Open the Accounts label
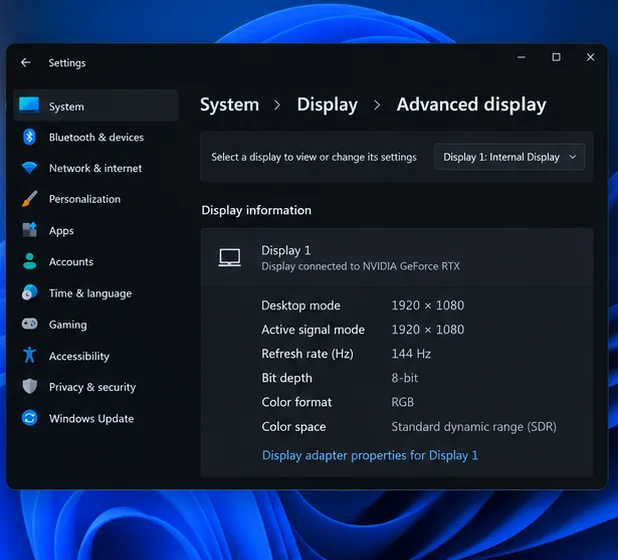The image size is (618, 560). [71, 262]
